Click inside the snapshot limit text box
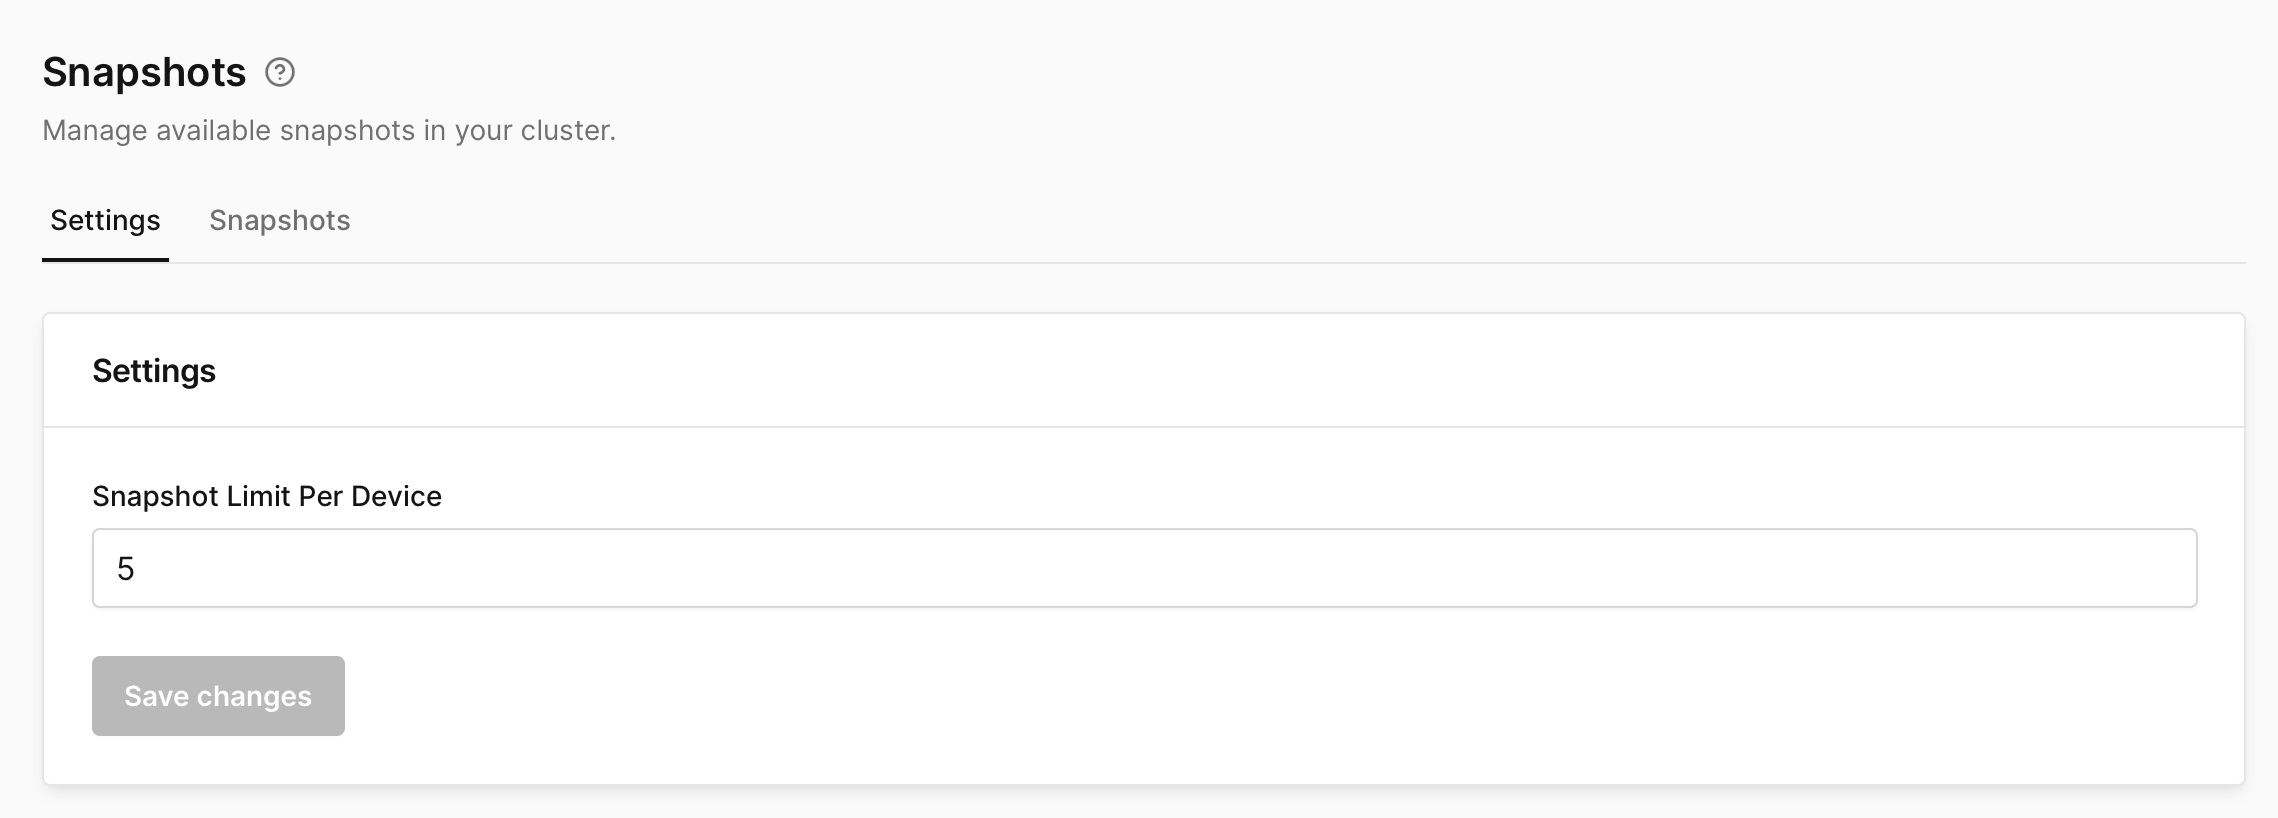This screenshot has width=2278, height=818. [1144, 568]
